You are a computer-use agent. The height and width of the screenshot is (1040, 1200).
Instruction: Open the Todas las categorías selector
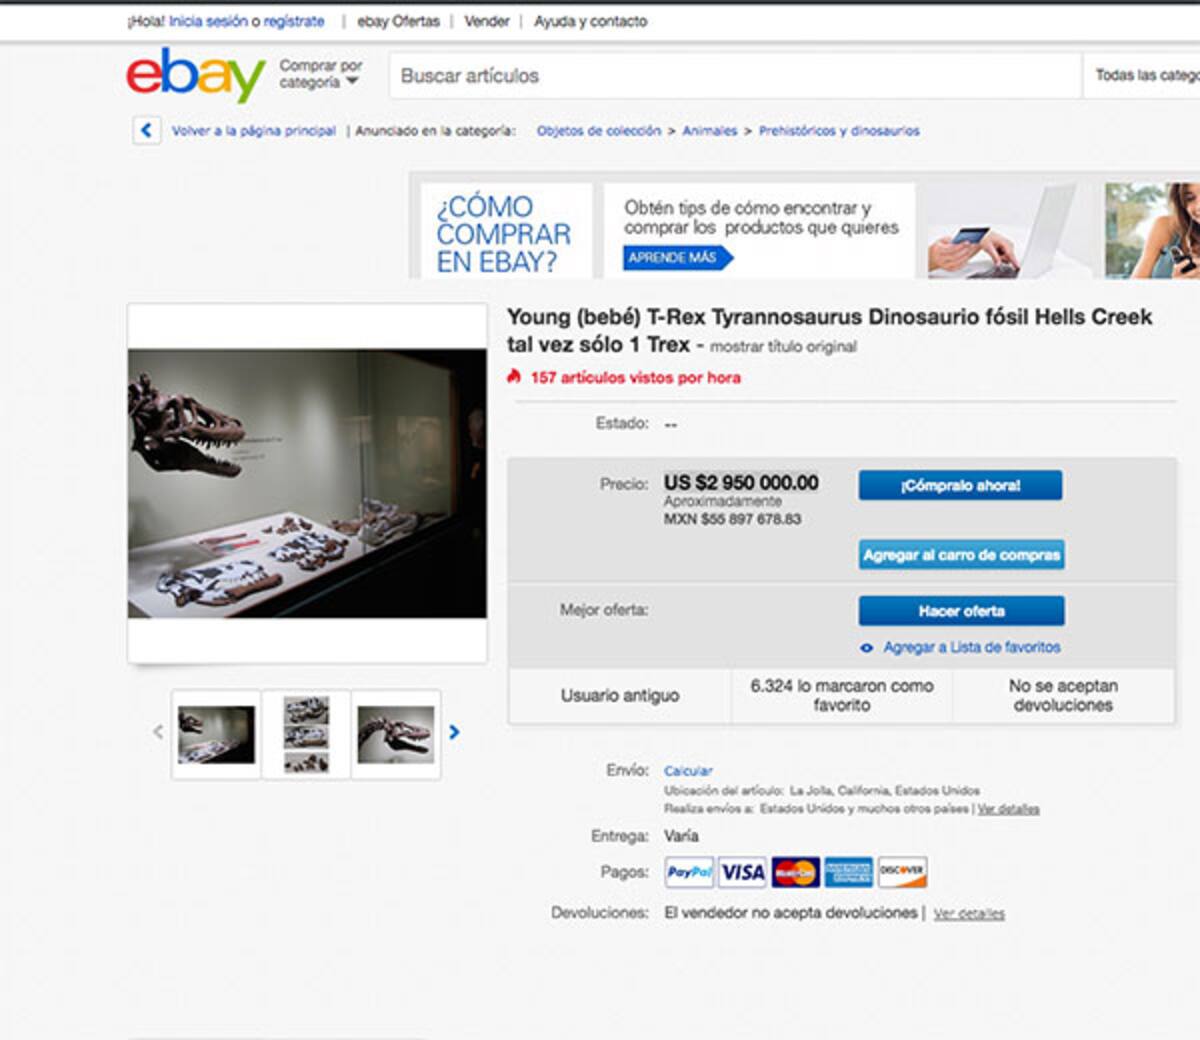click(1142, 75)
